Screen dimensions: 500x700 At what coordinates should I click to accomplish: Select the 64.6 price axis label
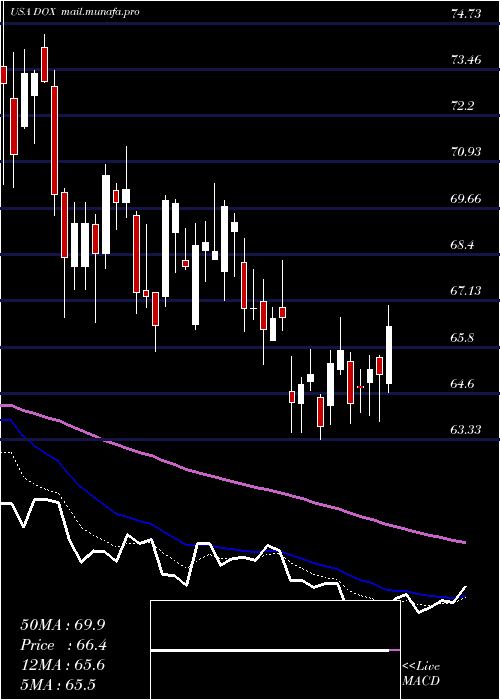464,383
